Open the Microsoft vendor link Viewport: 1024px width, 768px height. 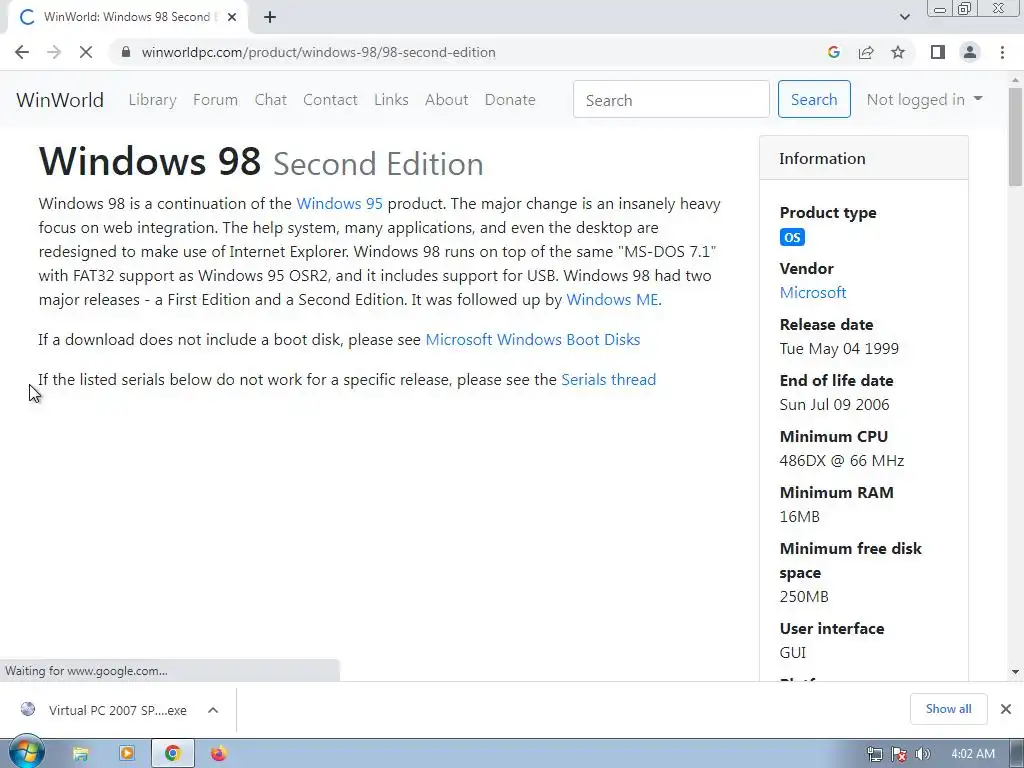(x=813, y=293)
